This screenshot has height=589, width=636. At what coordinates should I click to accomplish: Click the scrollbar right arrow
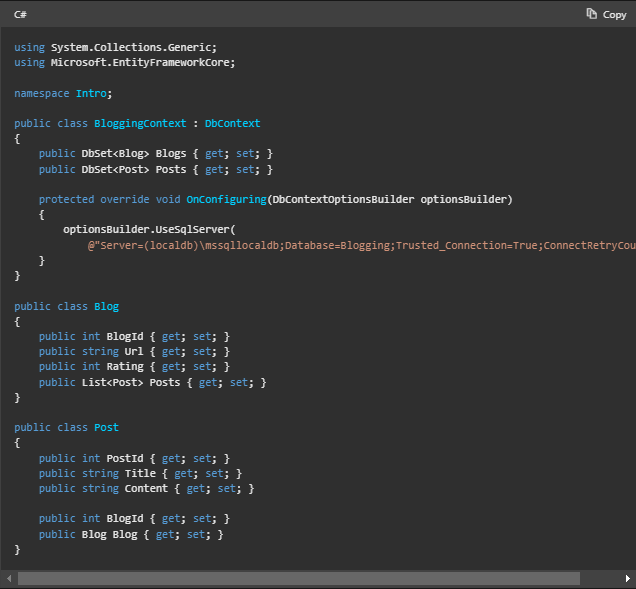627,578
